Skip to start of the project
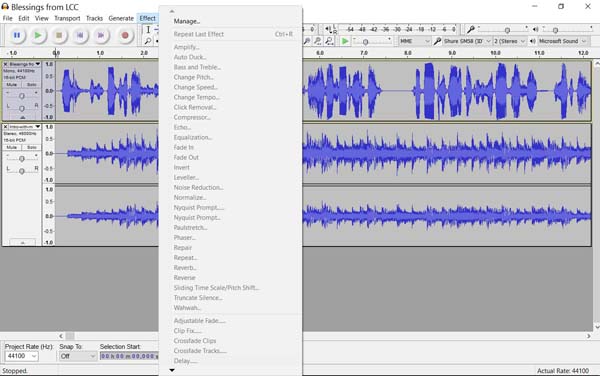600x376 pixels. pos(80,35)
